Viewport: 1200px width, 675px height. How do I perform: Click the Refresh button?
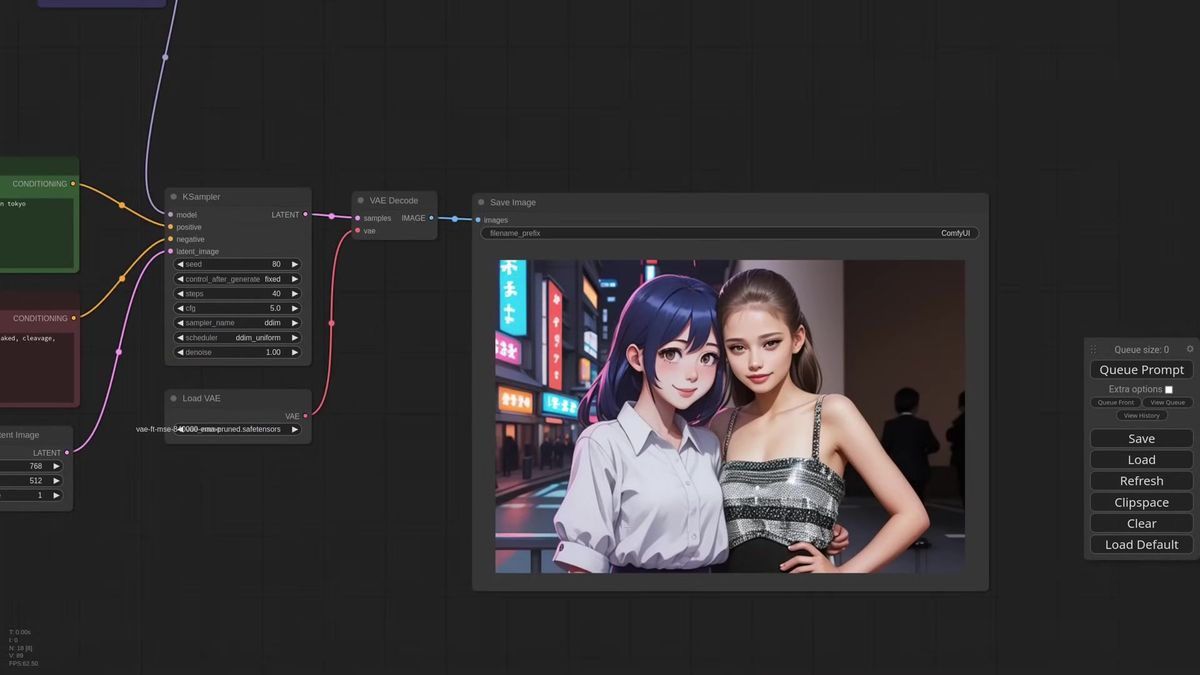pos(1141,481)
